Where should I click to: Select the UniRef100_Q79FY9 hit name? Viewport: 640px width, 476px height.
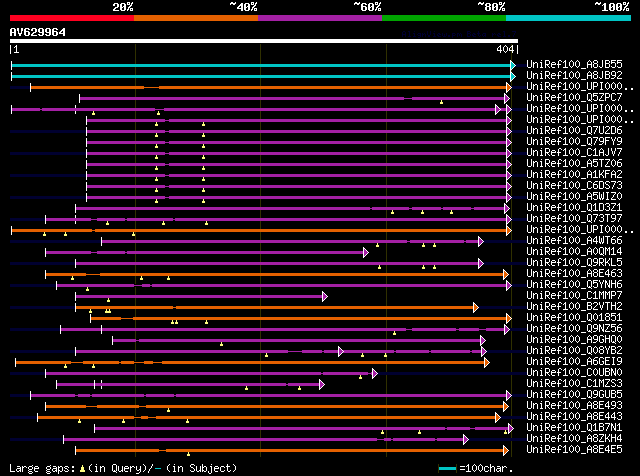(574, 142)
